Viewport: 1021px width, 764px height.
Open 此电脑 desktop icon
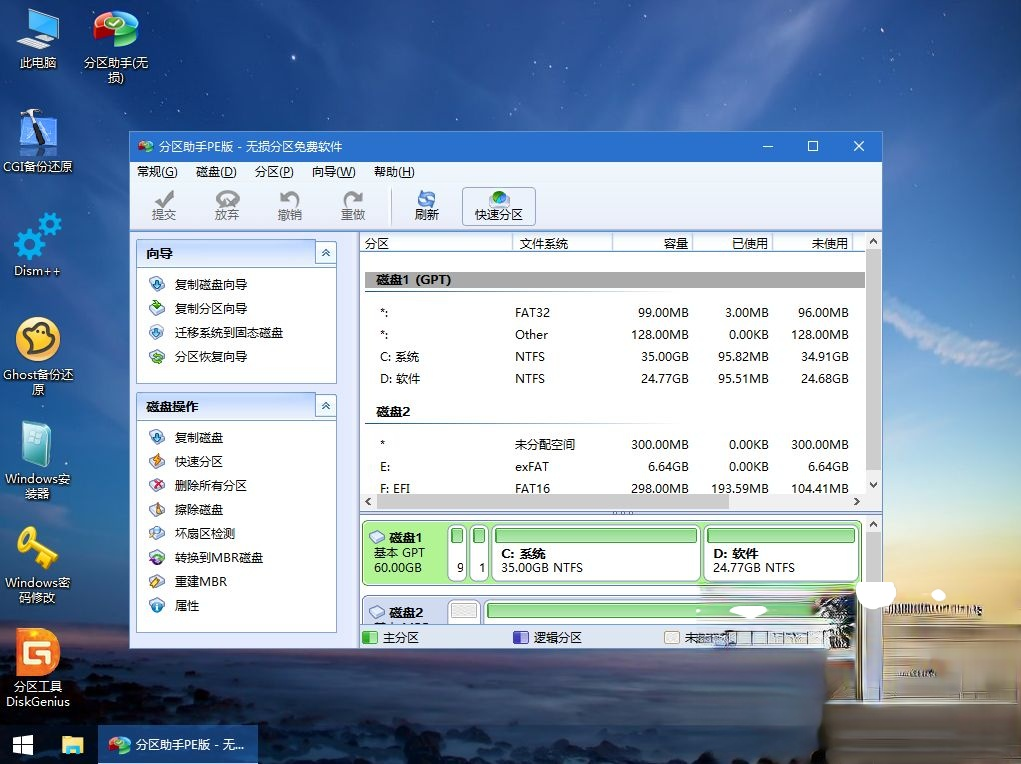38,38
